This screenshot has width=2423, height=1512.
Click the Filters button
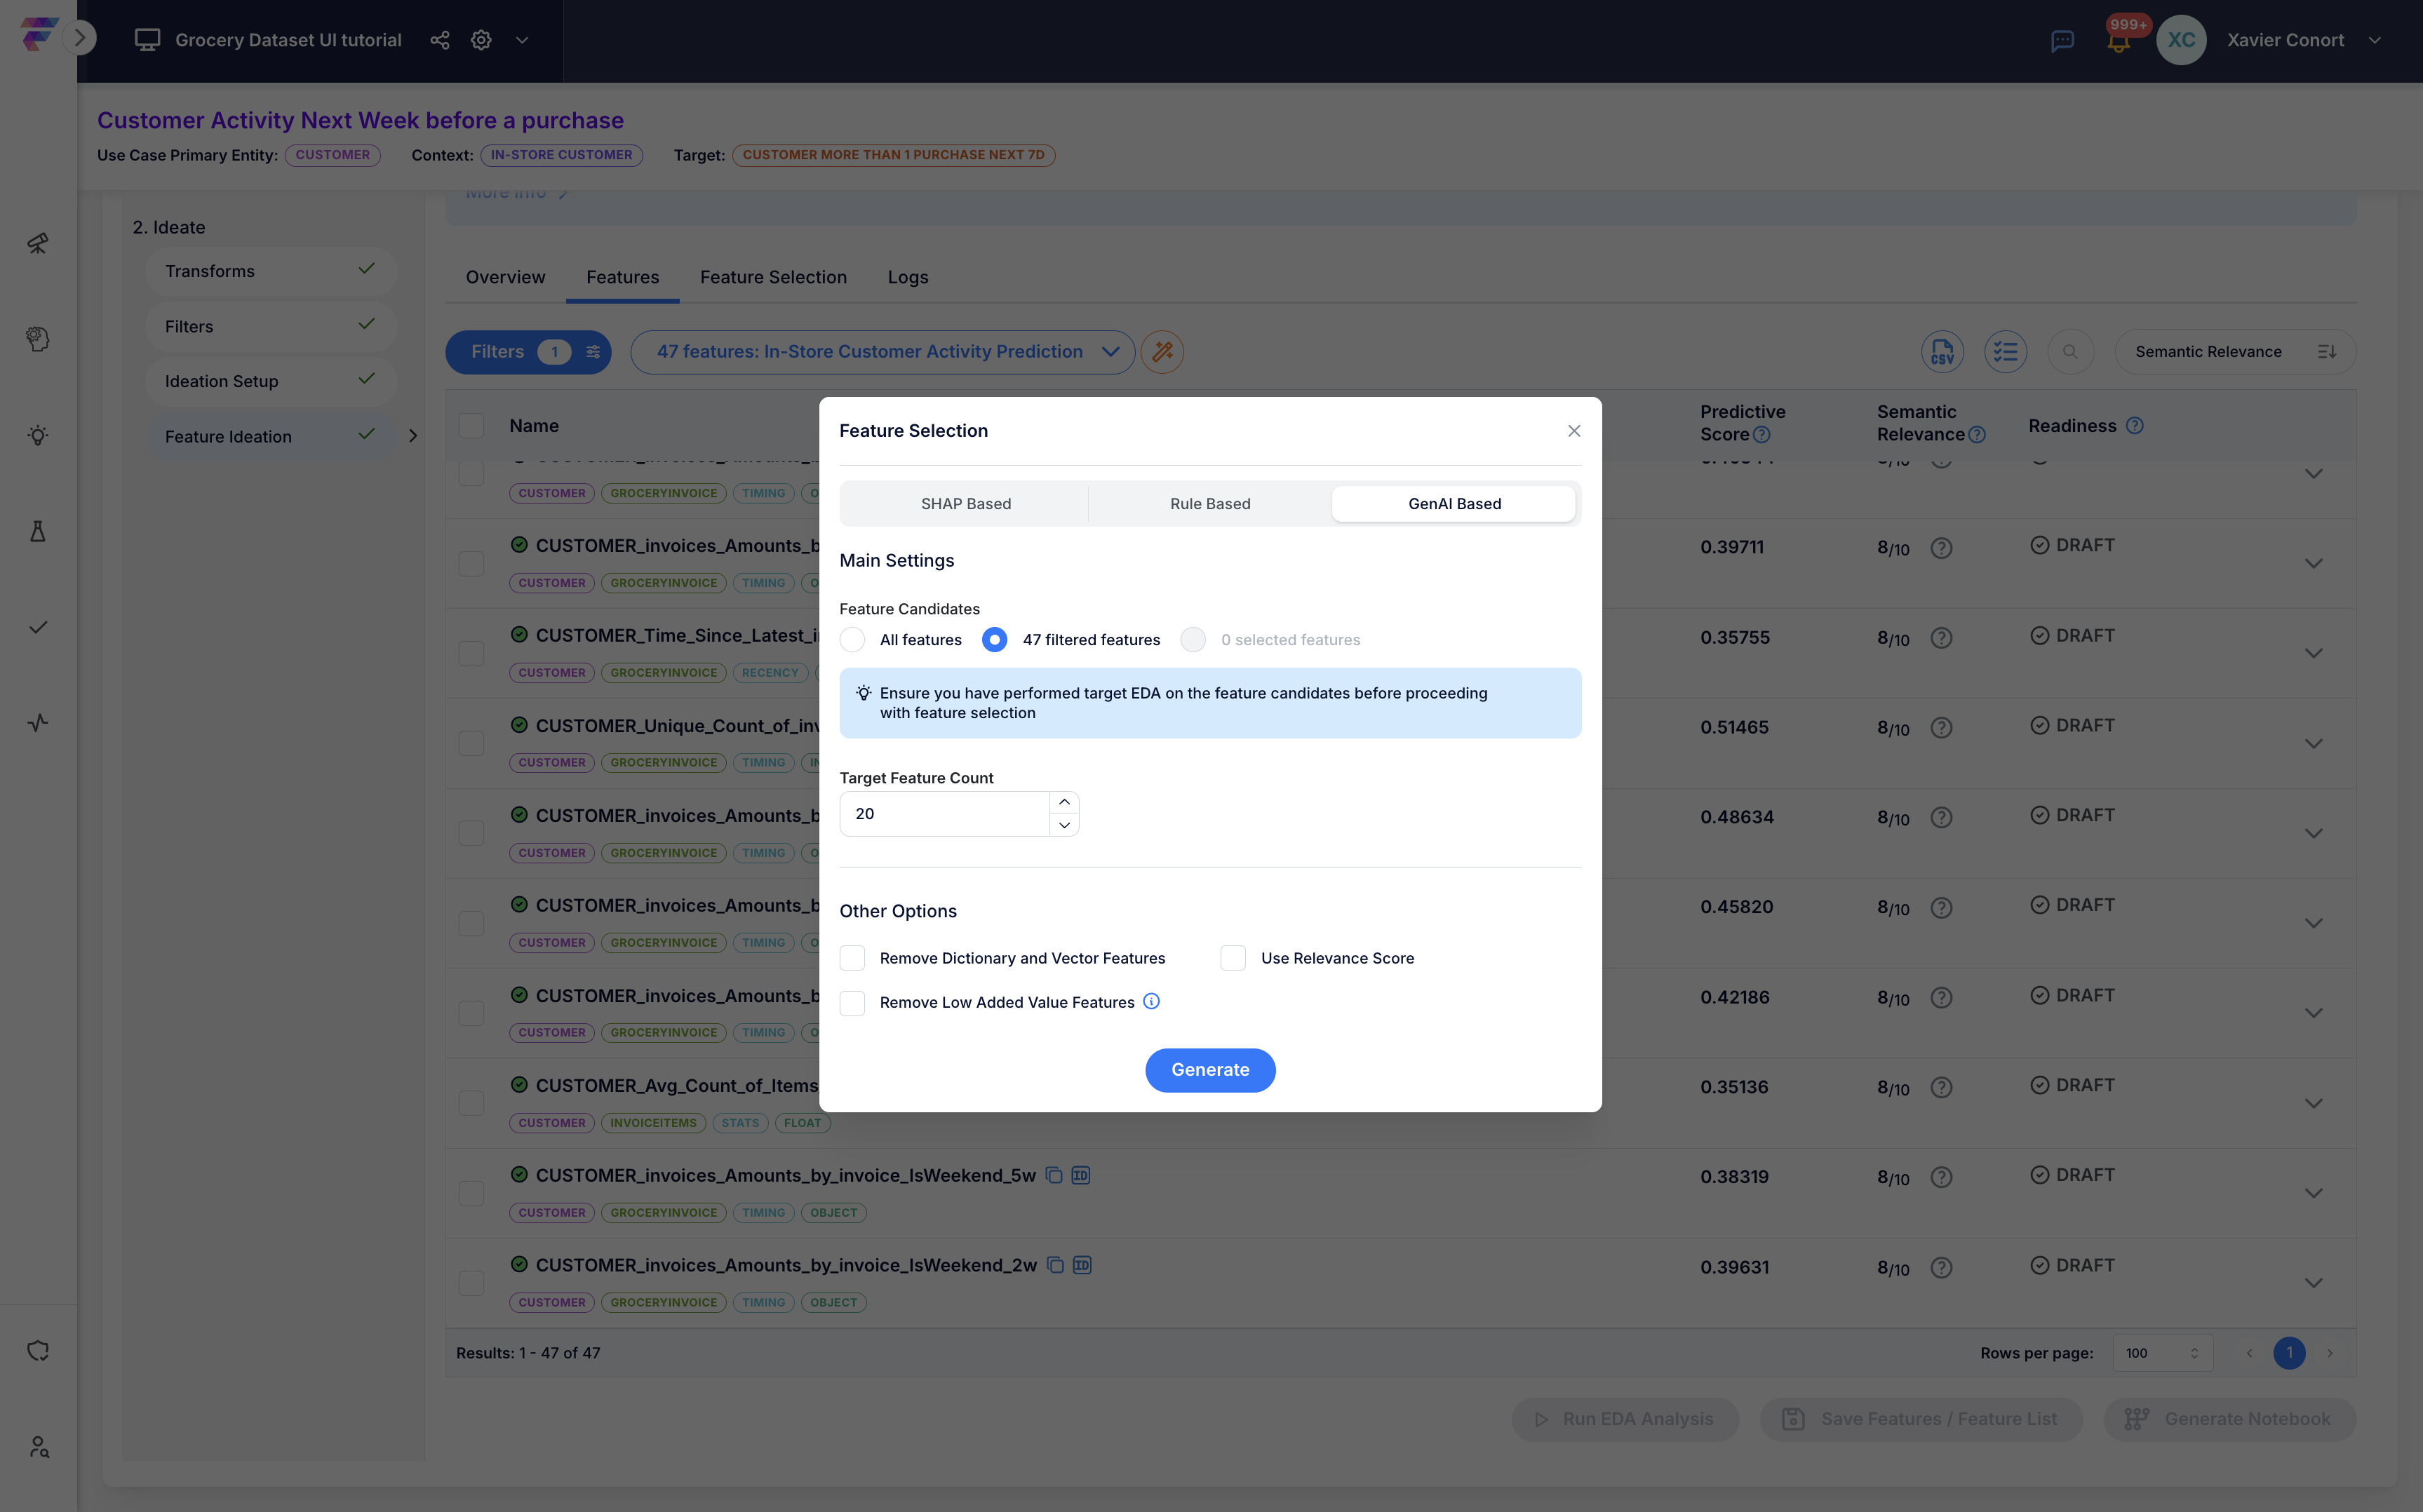(x=528, y=352)
